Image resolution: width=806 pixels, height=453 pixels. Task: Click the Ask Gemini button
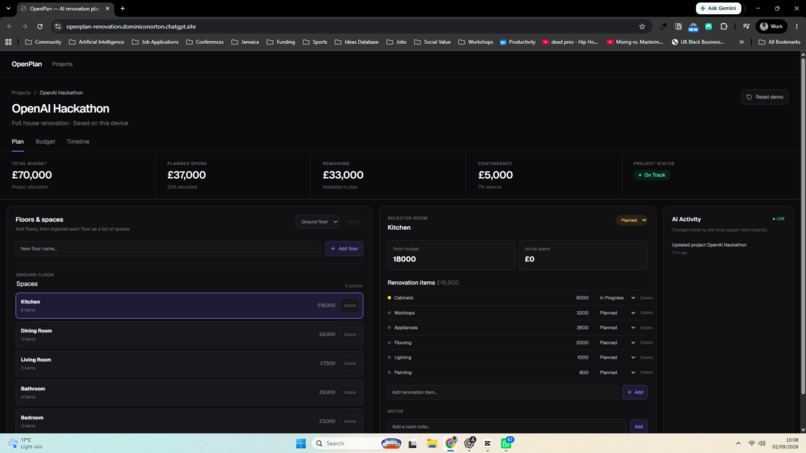click(x=718, y=8)
